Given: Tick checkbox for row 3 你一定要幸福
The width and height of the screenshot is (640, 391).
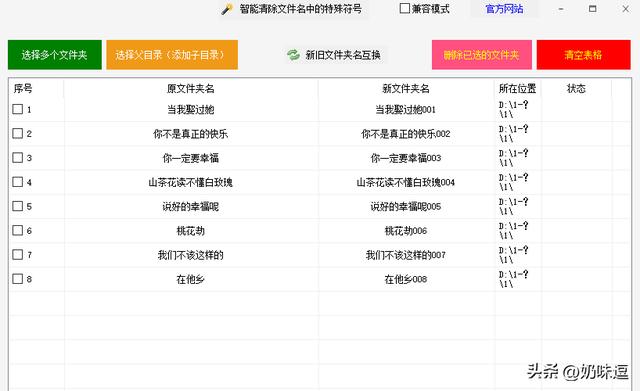Looking at the screenshot, I should (18, 158).
